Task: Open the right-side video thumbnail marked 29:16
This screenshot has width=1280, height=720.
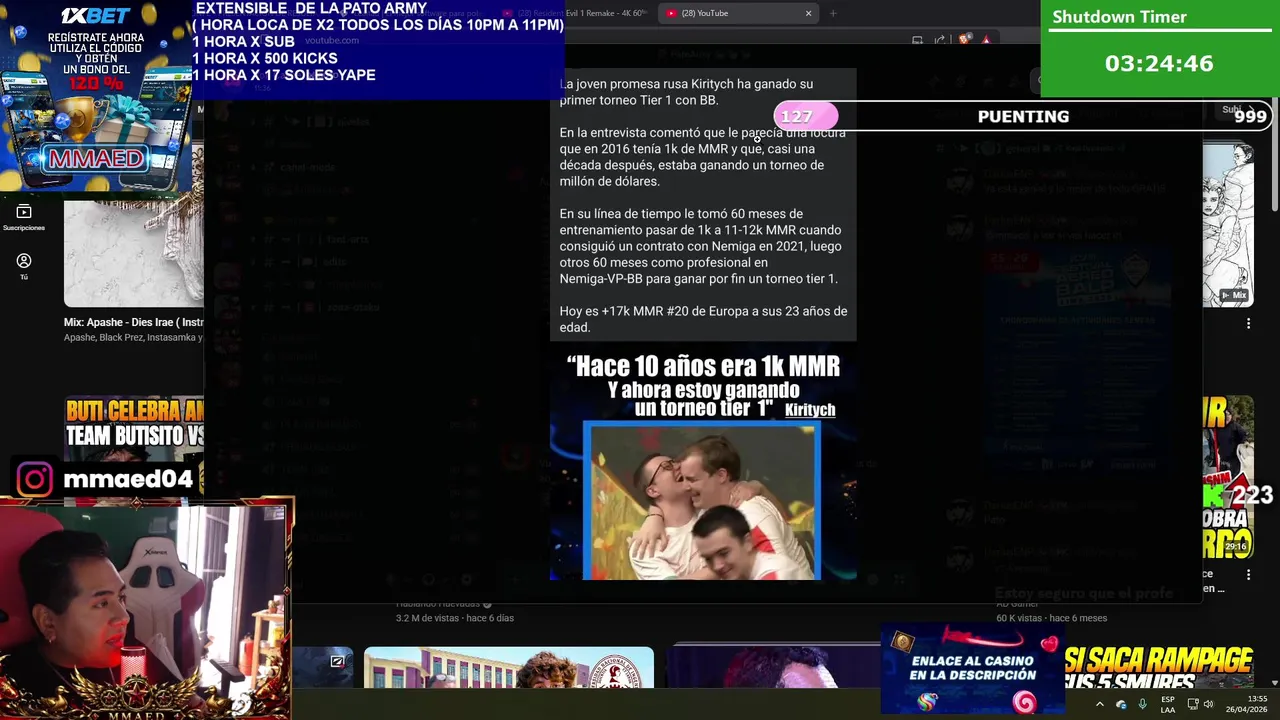Action: 1228,476
